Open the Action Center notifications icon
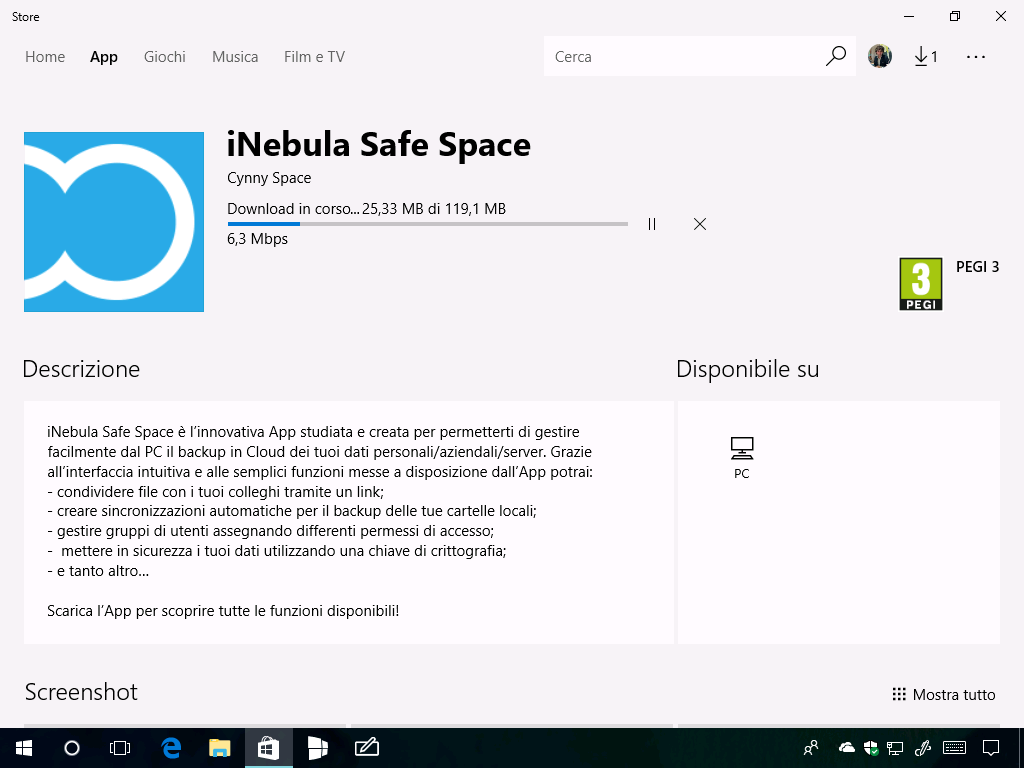Viewport: 1024px width, 768px height. [x=991, y=748]
